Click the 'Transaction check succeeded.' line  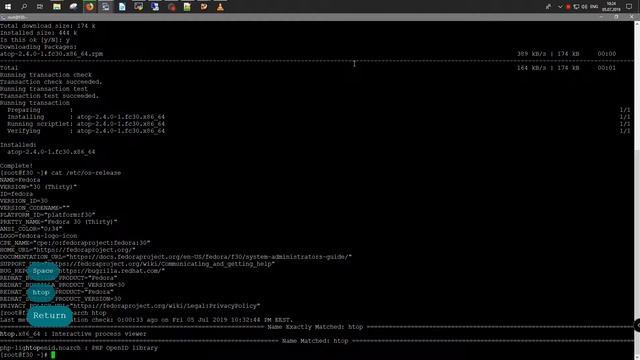tap(51, 82)
